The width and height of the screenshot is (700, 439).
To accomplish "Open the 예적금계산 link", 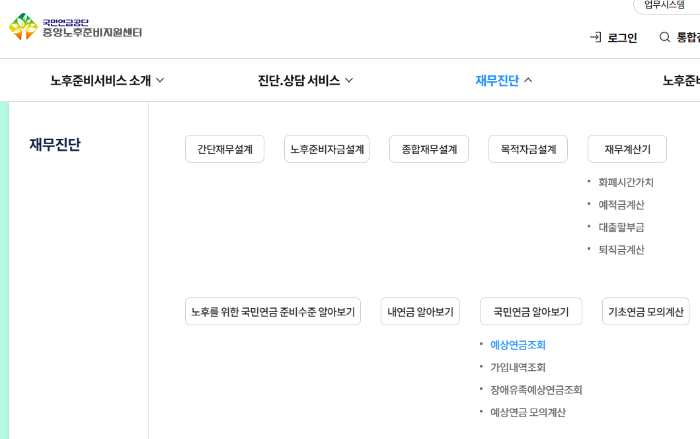I will pos(621,205).
